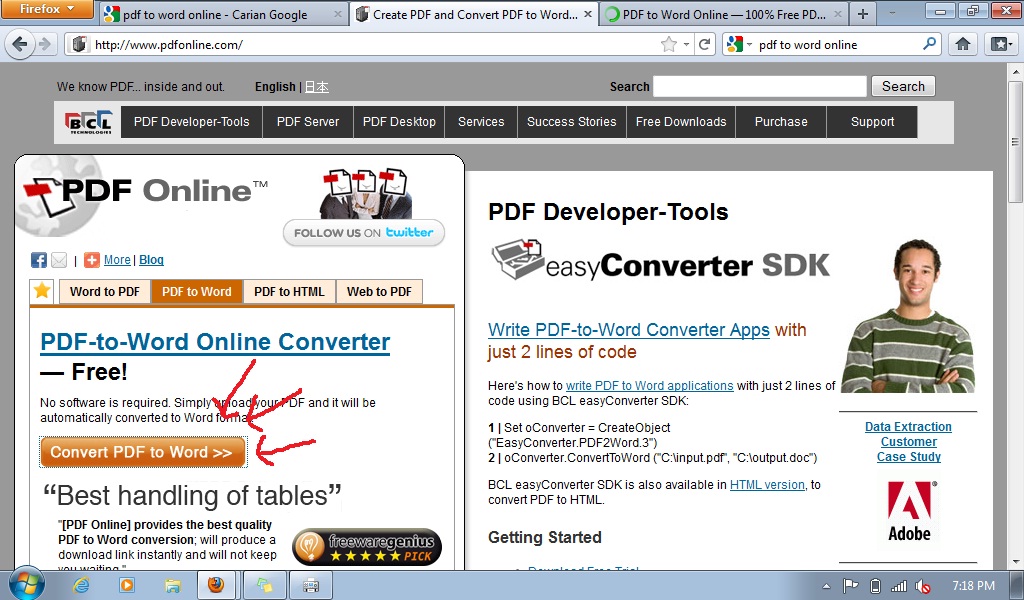Image resolution: width=1024 pixels, height=600 pixels.
Task: Open PDF Desktop menu
Action: [399, 122]
